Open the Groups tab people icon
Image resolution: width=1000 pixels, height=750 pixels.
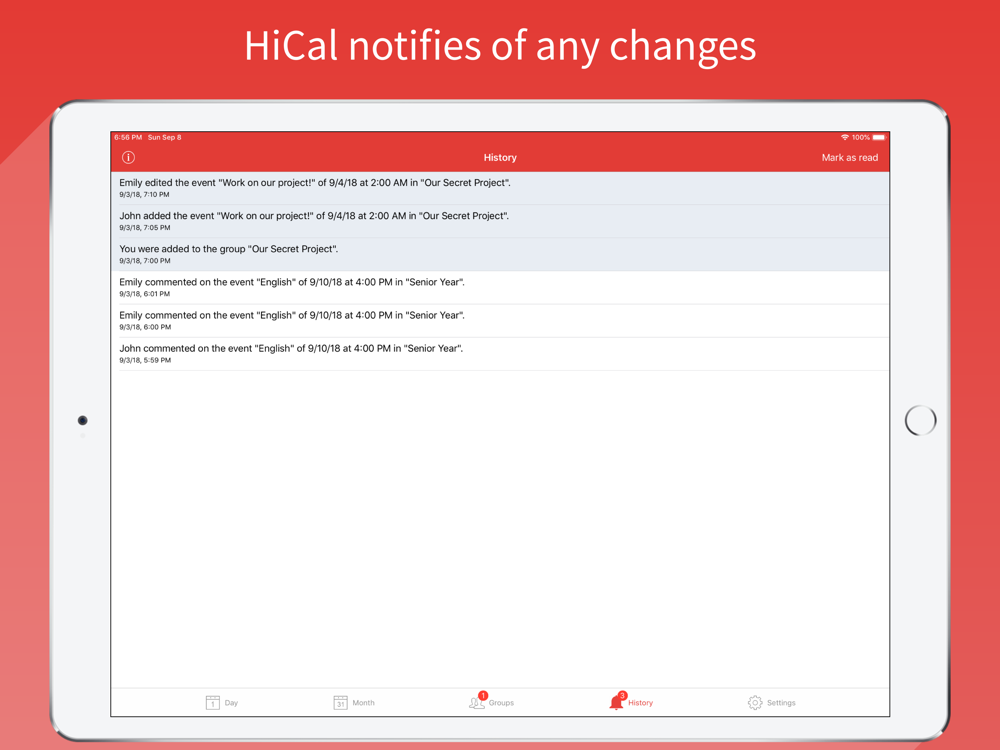476,702
